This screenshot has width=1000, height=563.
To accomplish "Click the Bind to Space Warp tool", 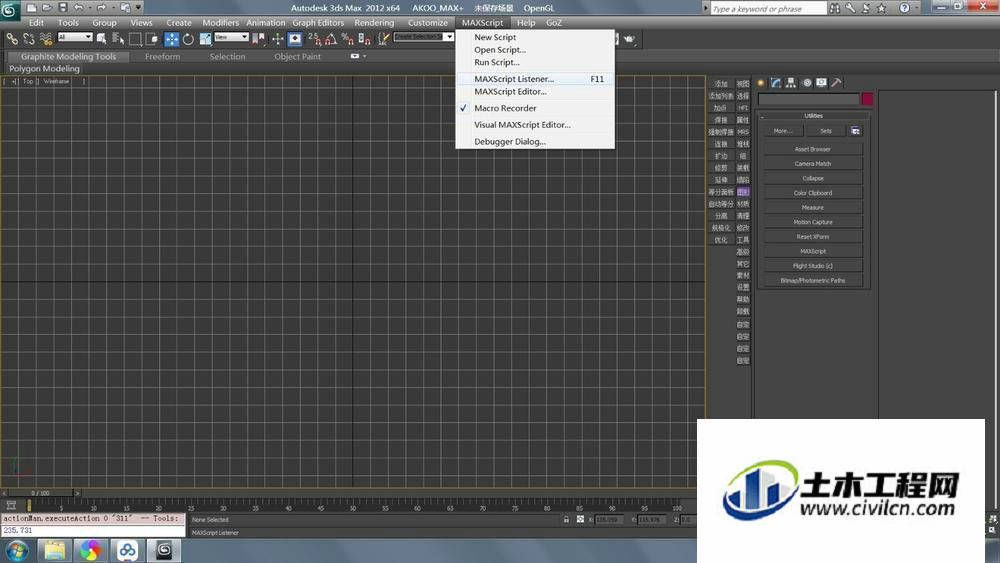I will (45, 39).
